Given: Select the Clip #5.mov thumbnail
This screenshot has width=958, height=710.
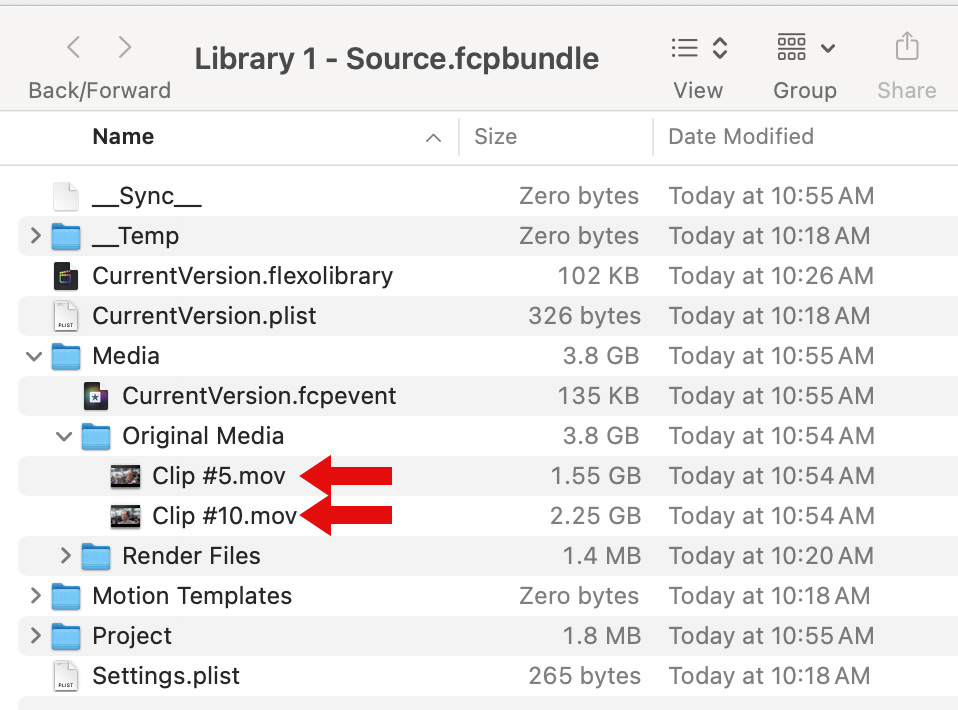Looking at the screenshot, I should (x=125, y=476).
